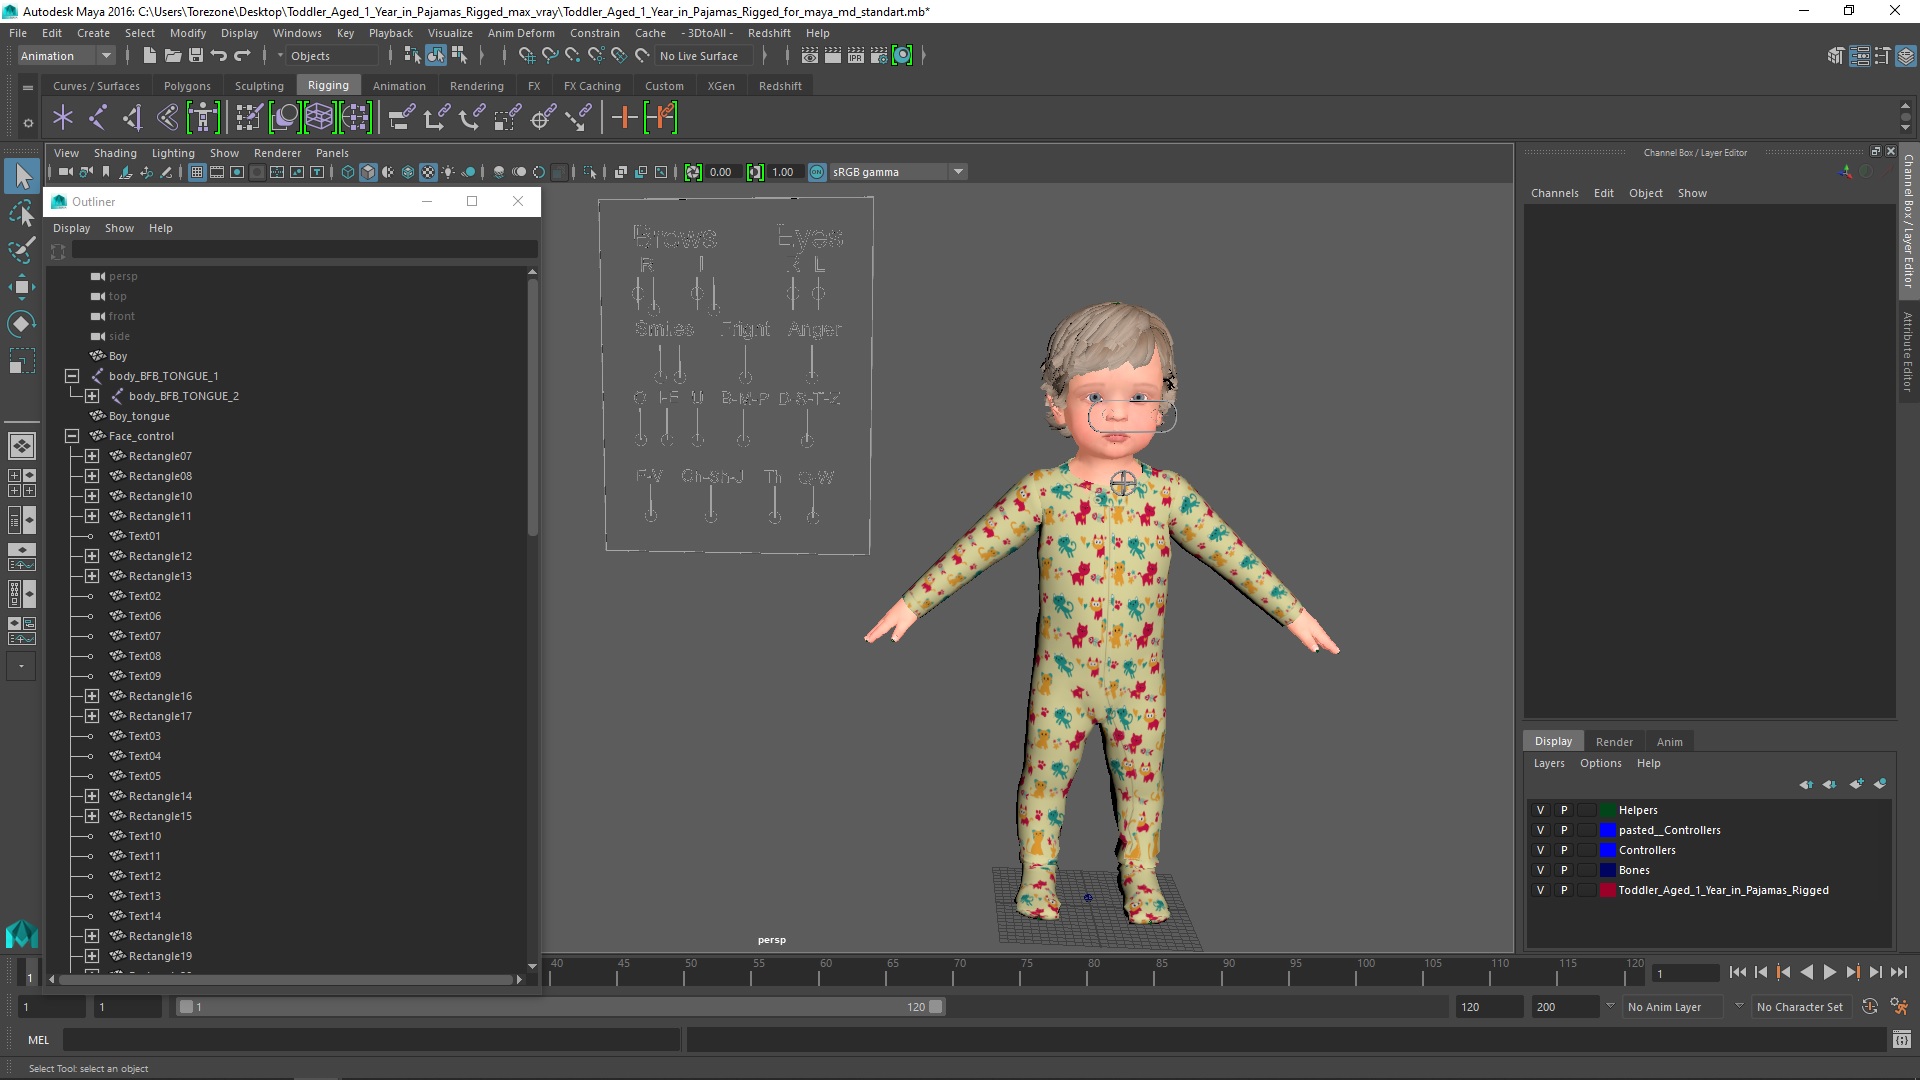Open a scene using the folder icon

tap(172, 56)
